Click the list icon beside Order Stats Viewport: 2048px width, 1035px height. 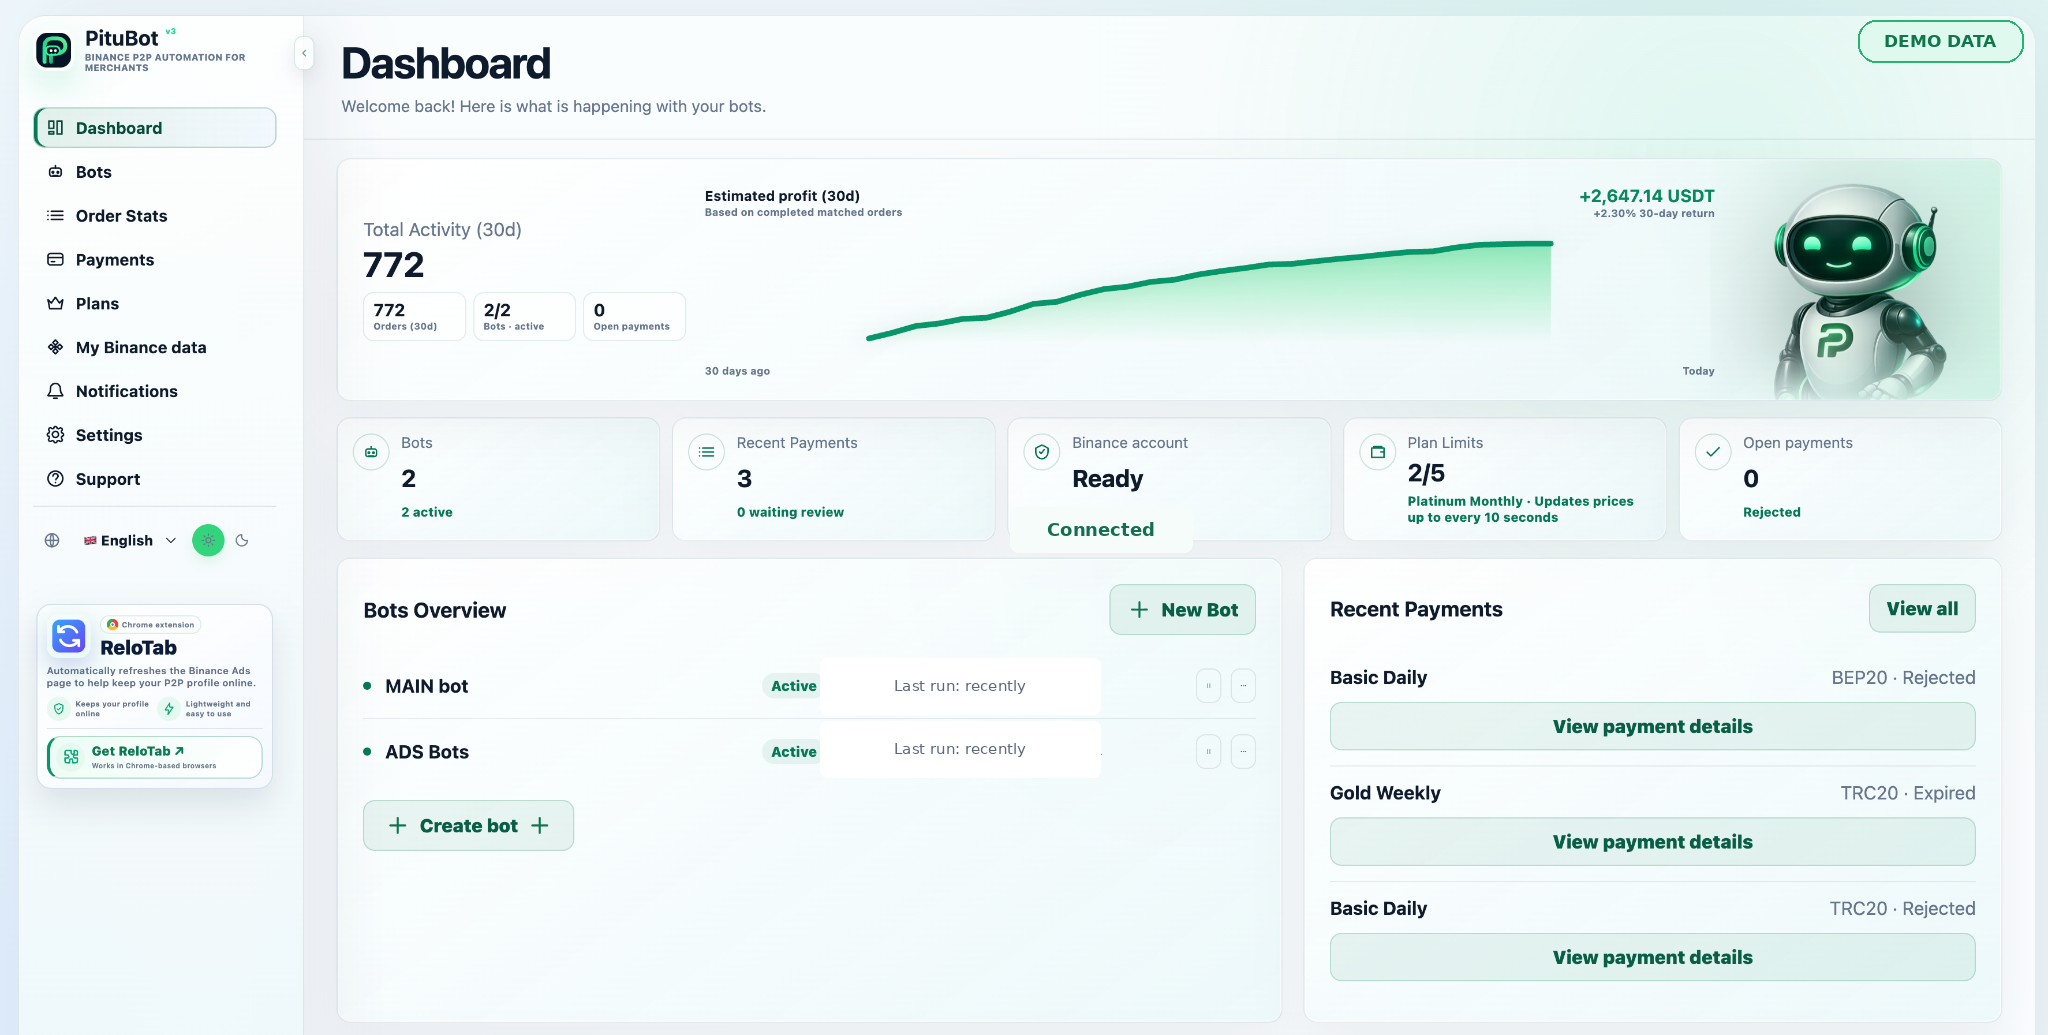pyautogui.click(x=56, y=216)
